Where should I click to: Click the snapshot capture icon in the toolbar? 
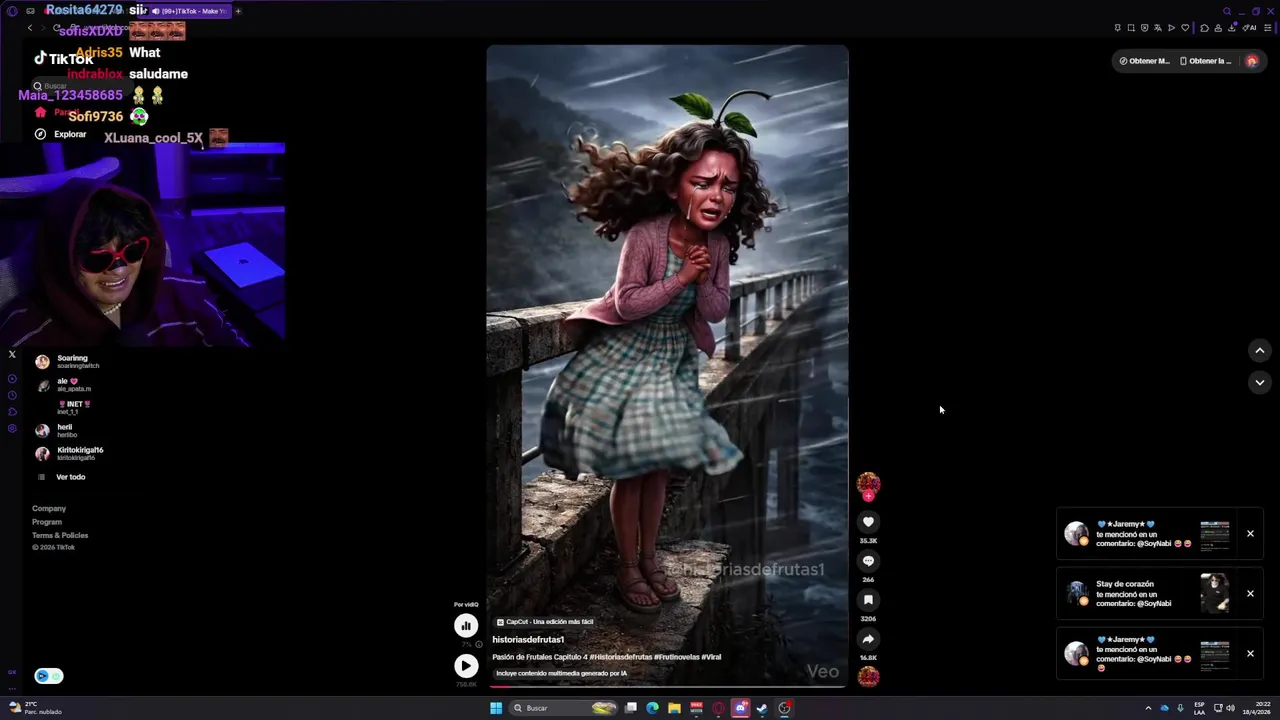click(1131, 28)
